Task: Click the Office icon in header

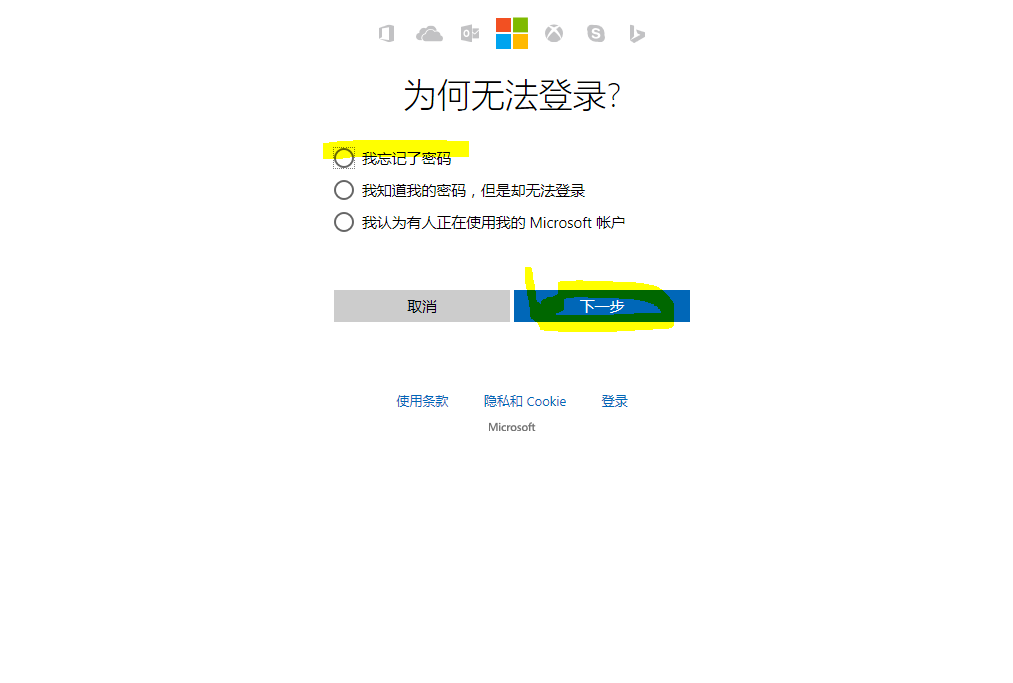Action: 386,34
